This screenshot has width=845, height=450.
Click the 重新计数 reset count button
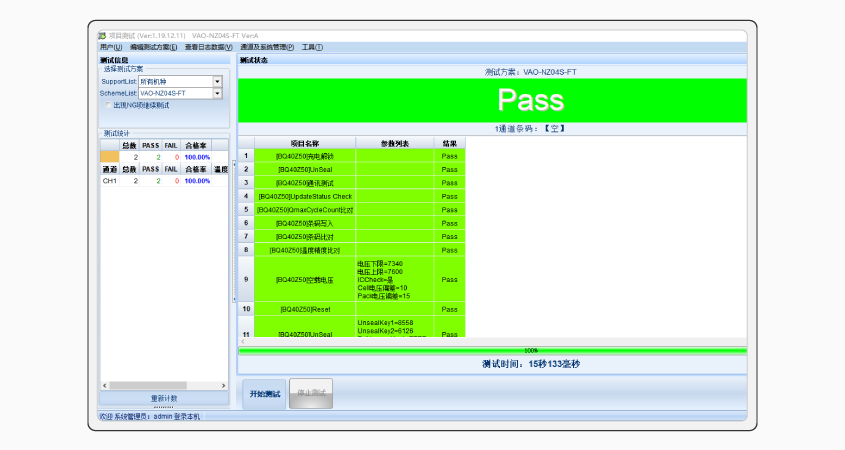tap(164, 398)
